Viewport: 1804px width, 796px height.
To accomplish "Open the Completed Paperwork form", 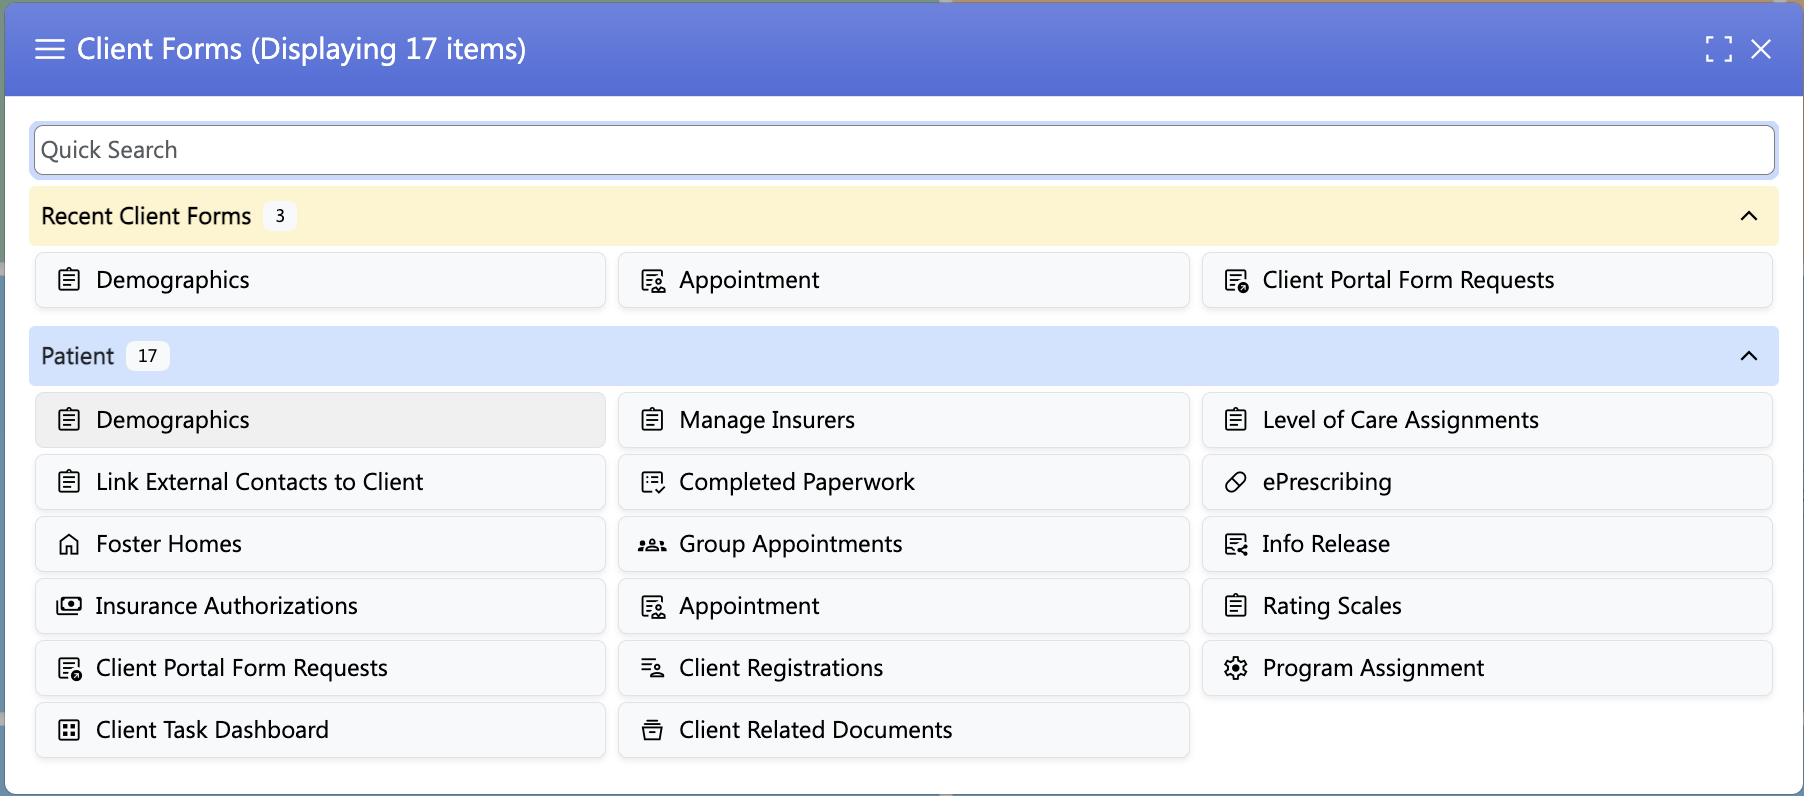I will [904, 482].
